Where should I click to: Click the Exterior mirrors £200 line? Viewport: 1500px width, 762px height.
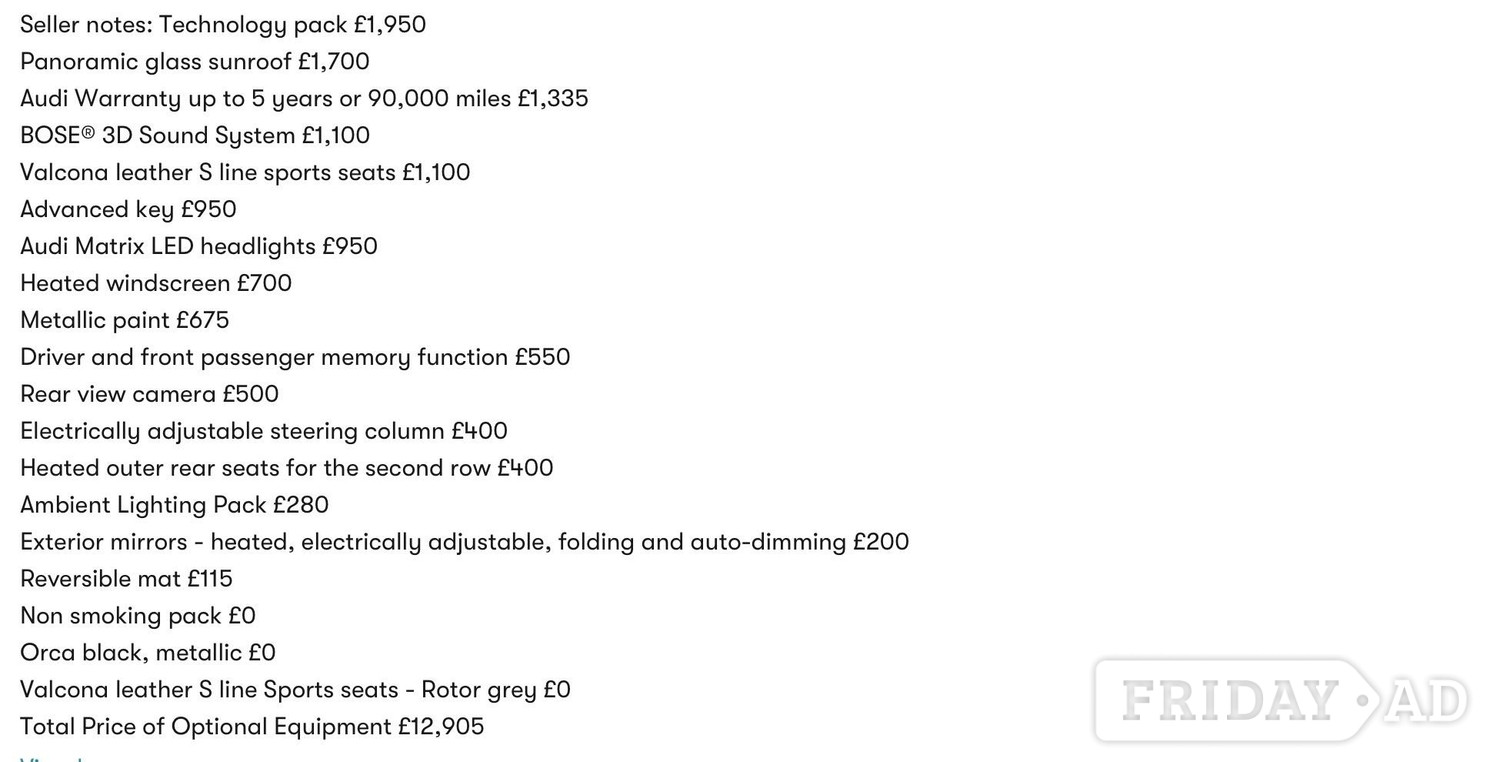(x=465, y=543)
